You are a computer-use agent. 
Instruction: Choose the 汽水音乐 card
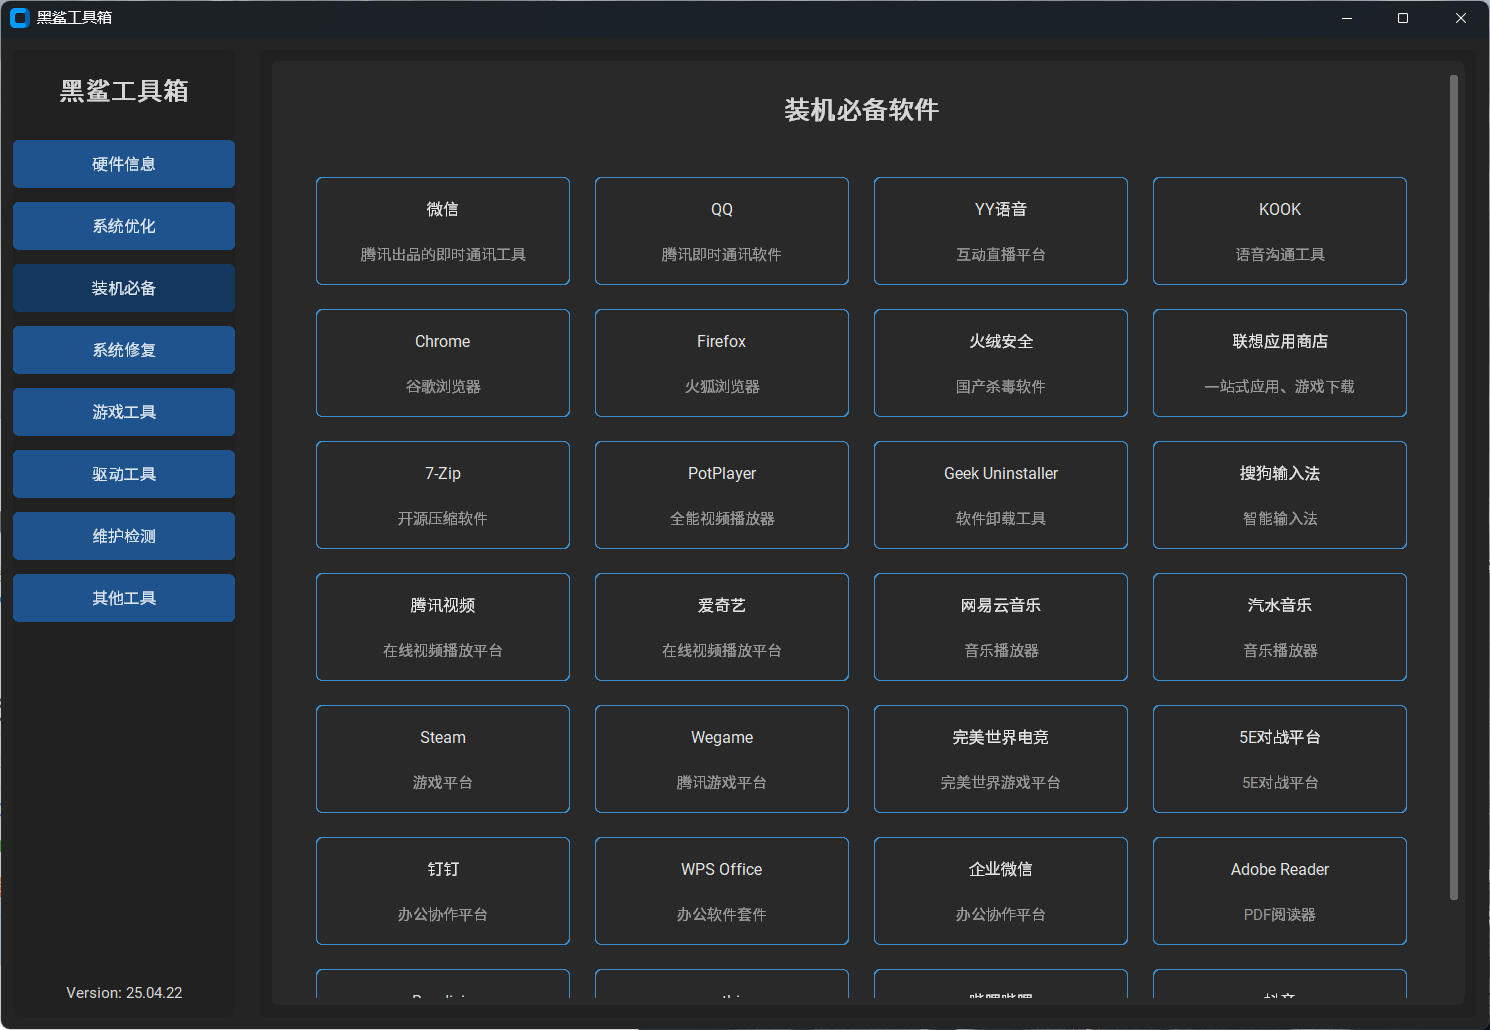[x=1280, y=627]
